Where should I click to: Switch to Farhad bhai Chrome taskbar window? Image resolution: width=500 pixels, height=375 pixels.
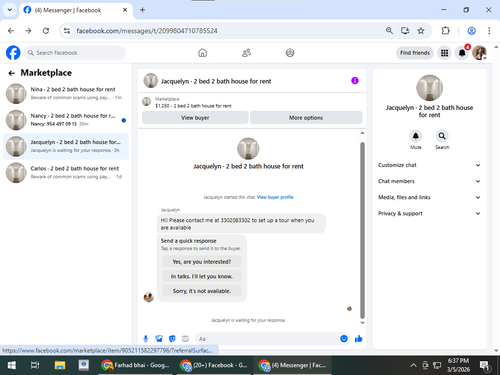point(136,365)
